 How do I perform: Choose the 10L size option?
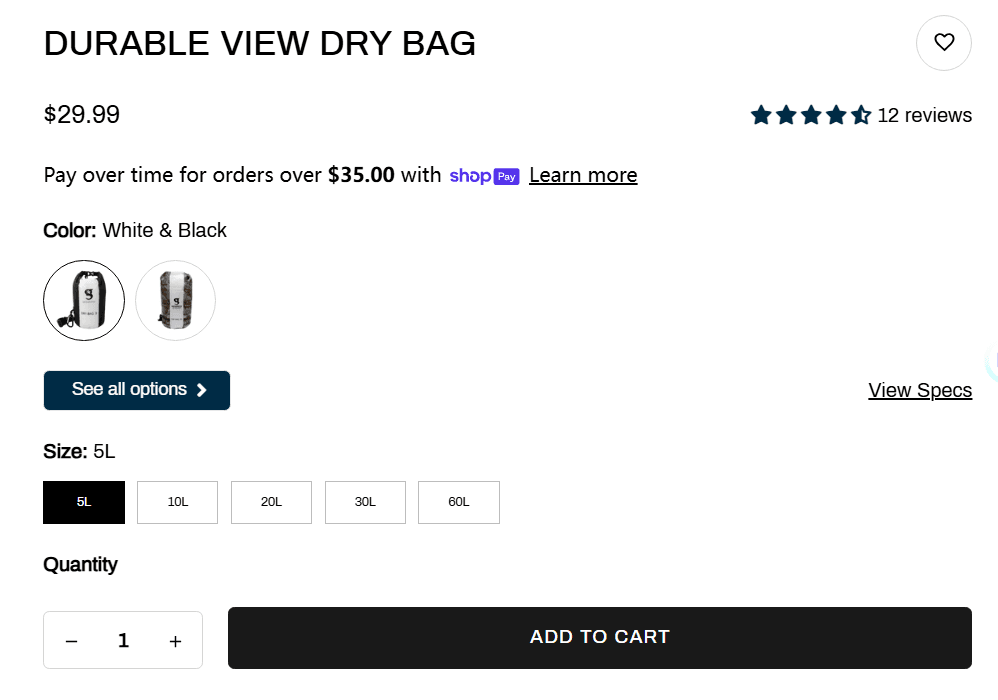(178, 502)
